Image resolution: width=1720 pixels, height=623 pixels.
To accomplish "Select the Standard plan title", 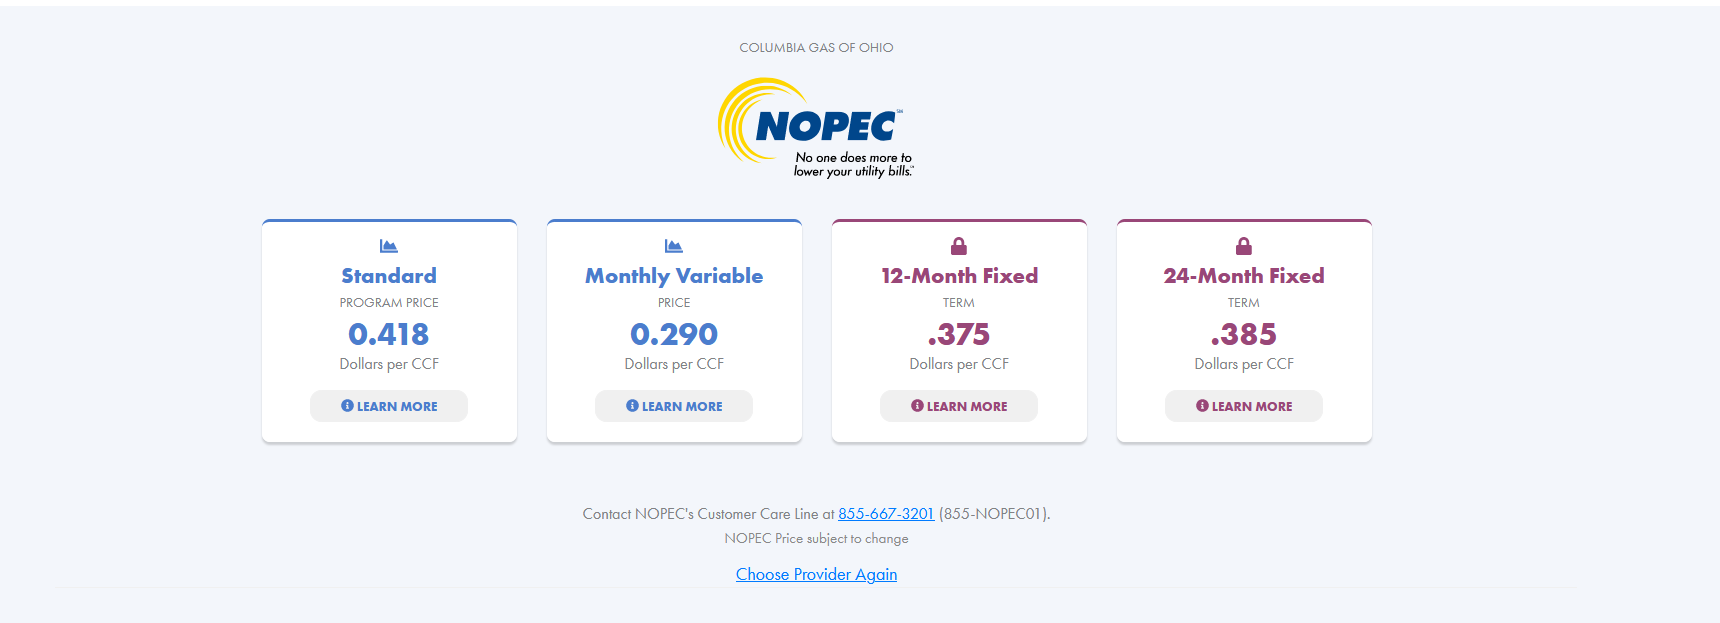I will (x=389, y=276).
